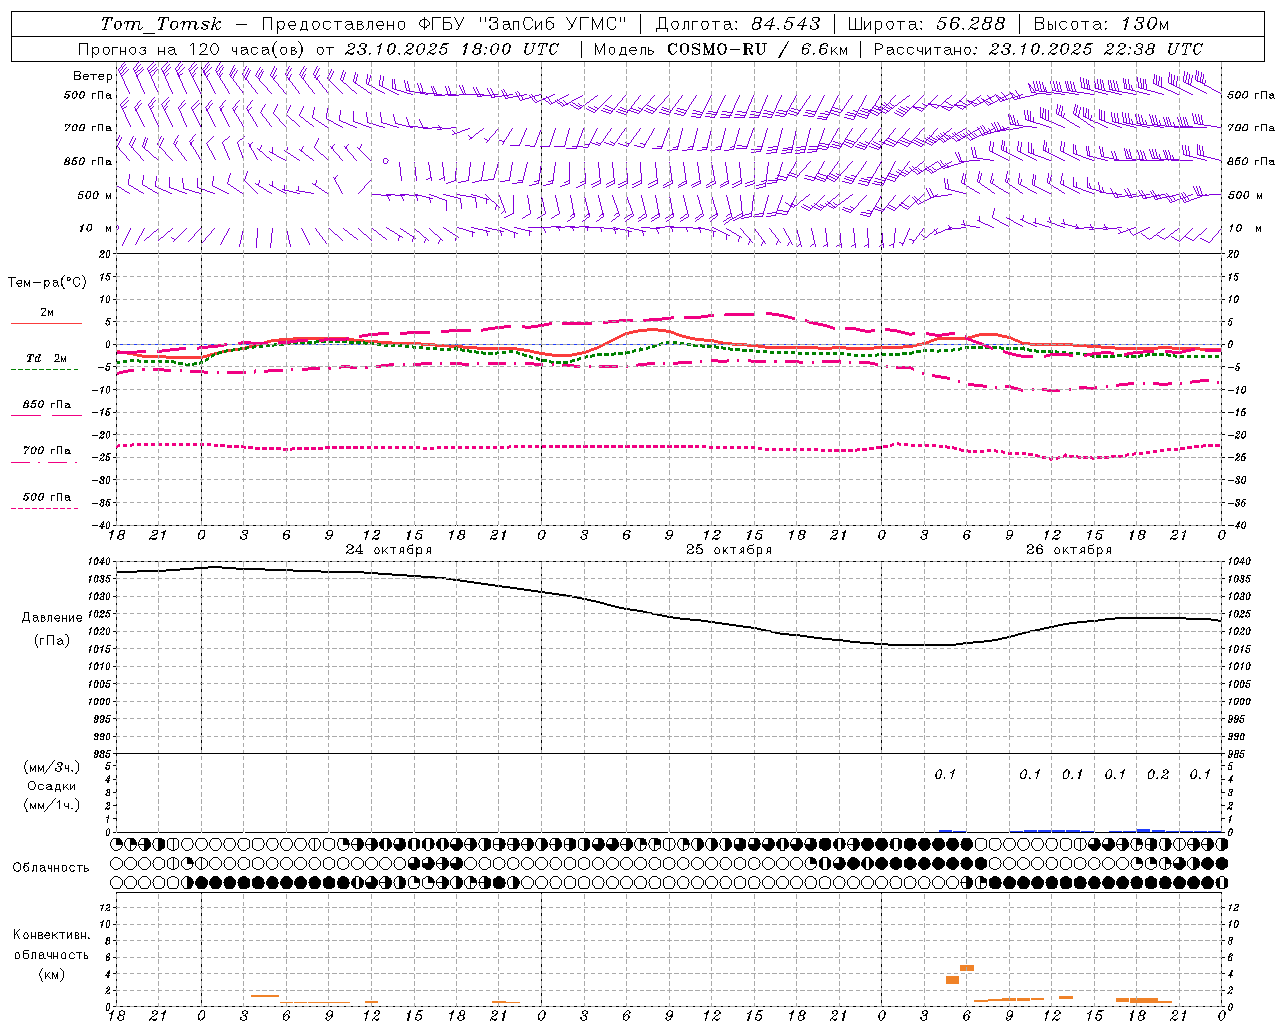
Task: Click the '500 гПа' temperature legend entry
Action: point(47,497)
